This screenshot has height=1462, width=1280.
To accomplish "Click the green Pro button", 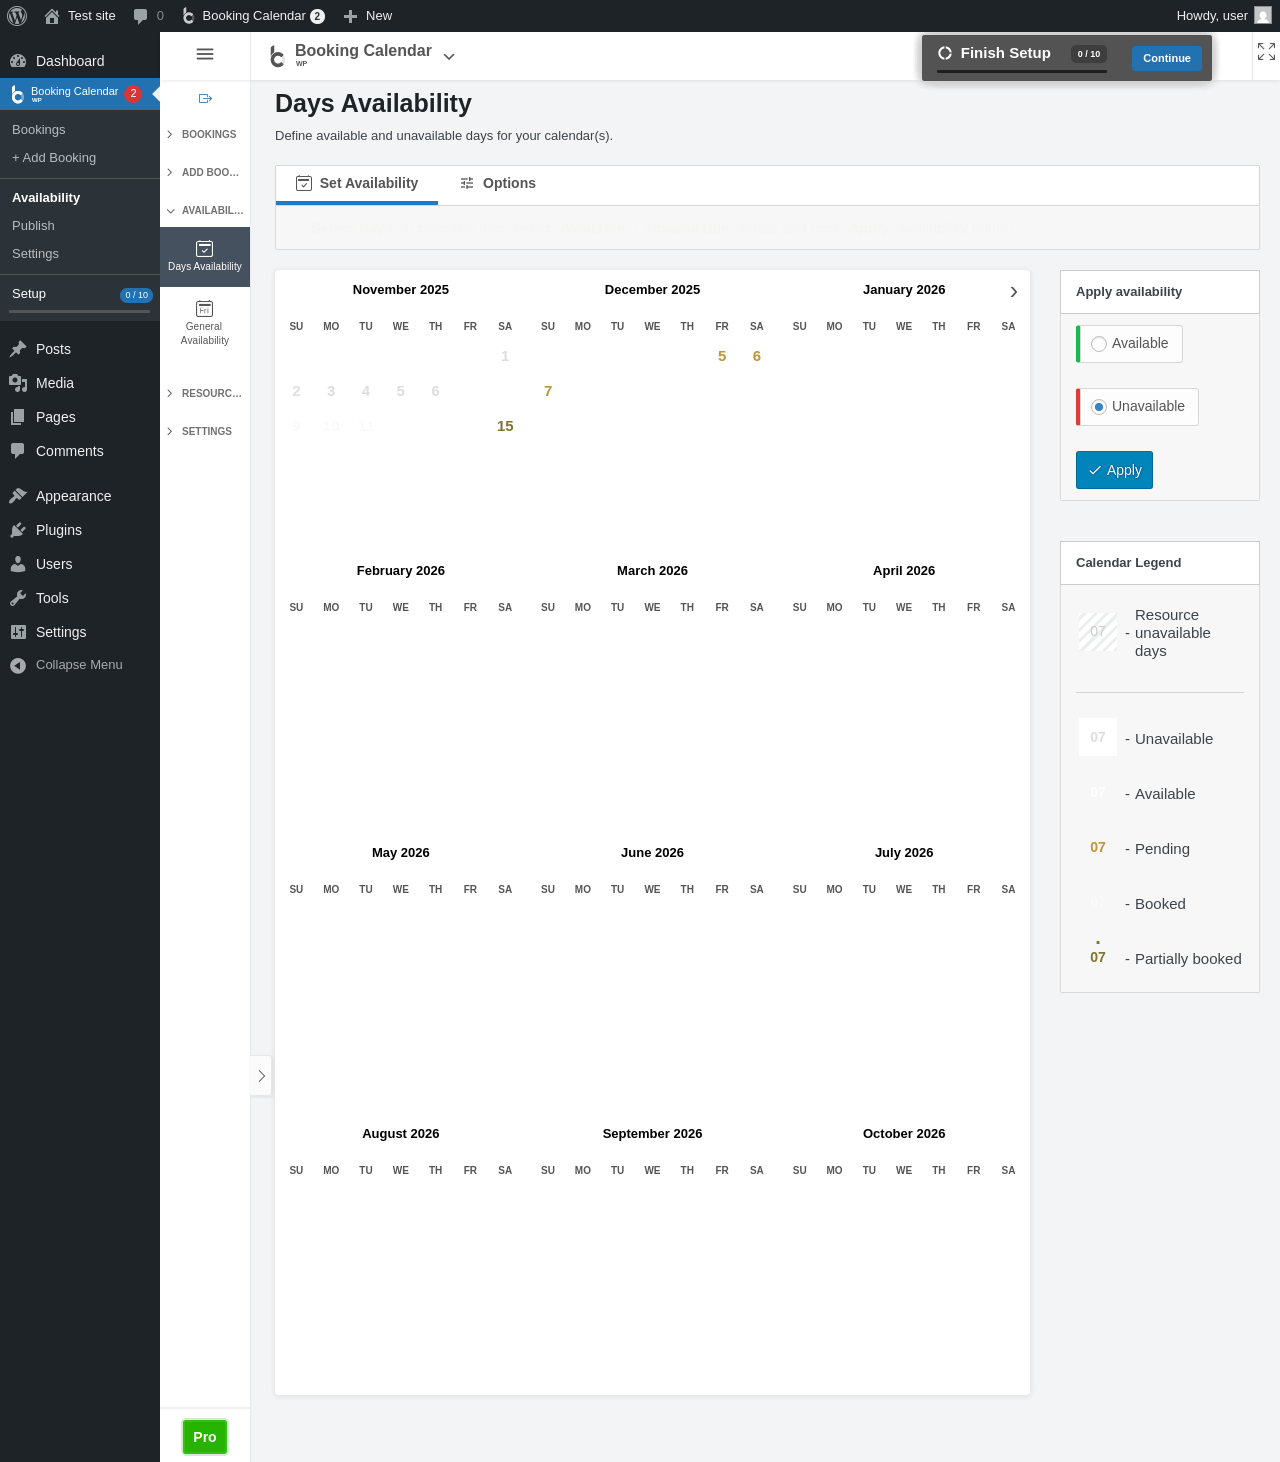I will pos(205,1437).
